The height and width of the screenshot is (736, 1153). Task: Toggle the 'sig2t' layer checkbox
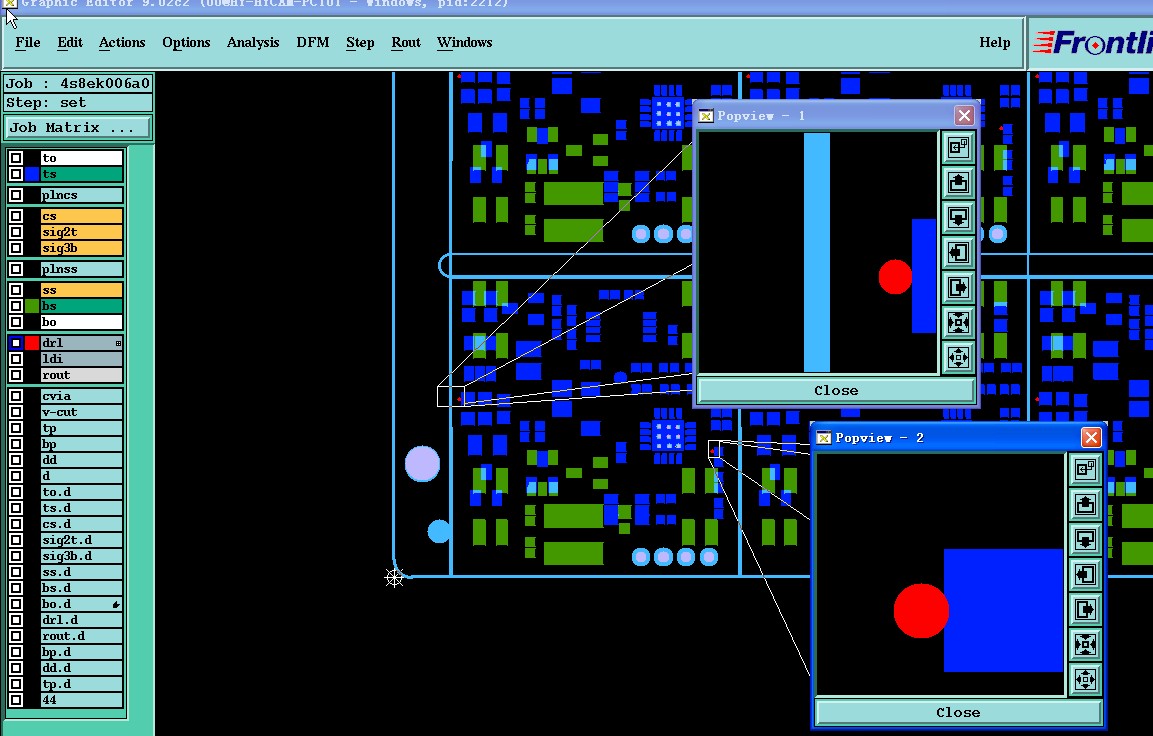[x=15, y=232]
